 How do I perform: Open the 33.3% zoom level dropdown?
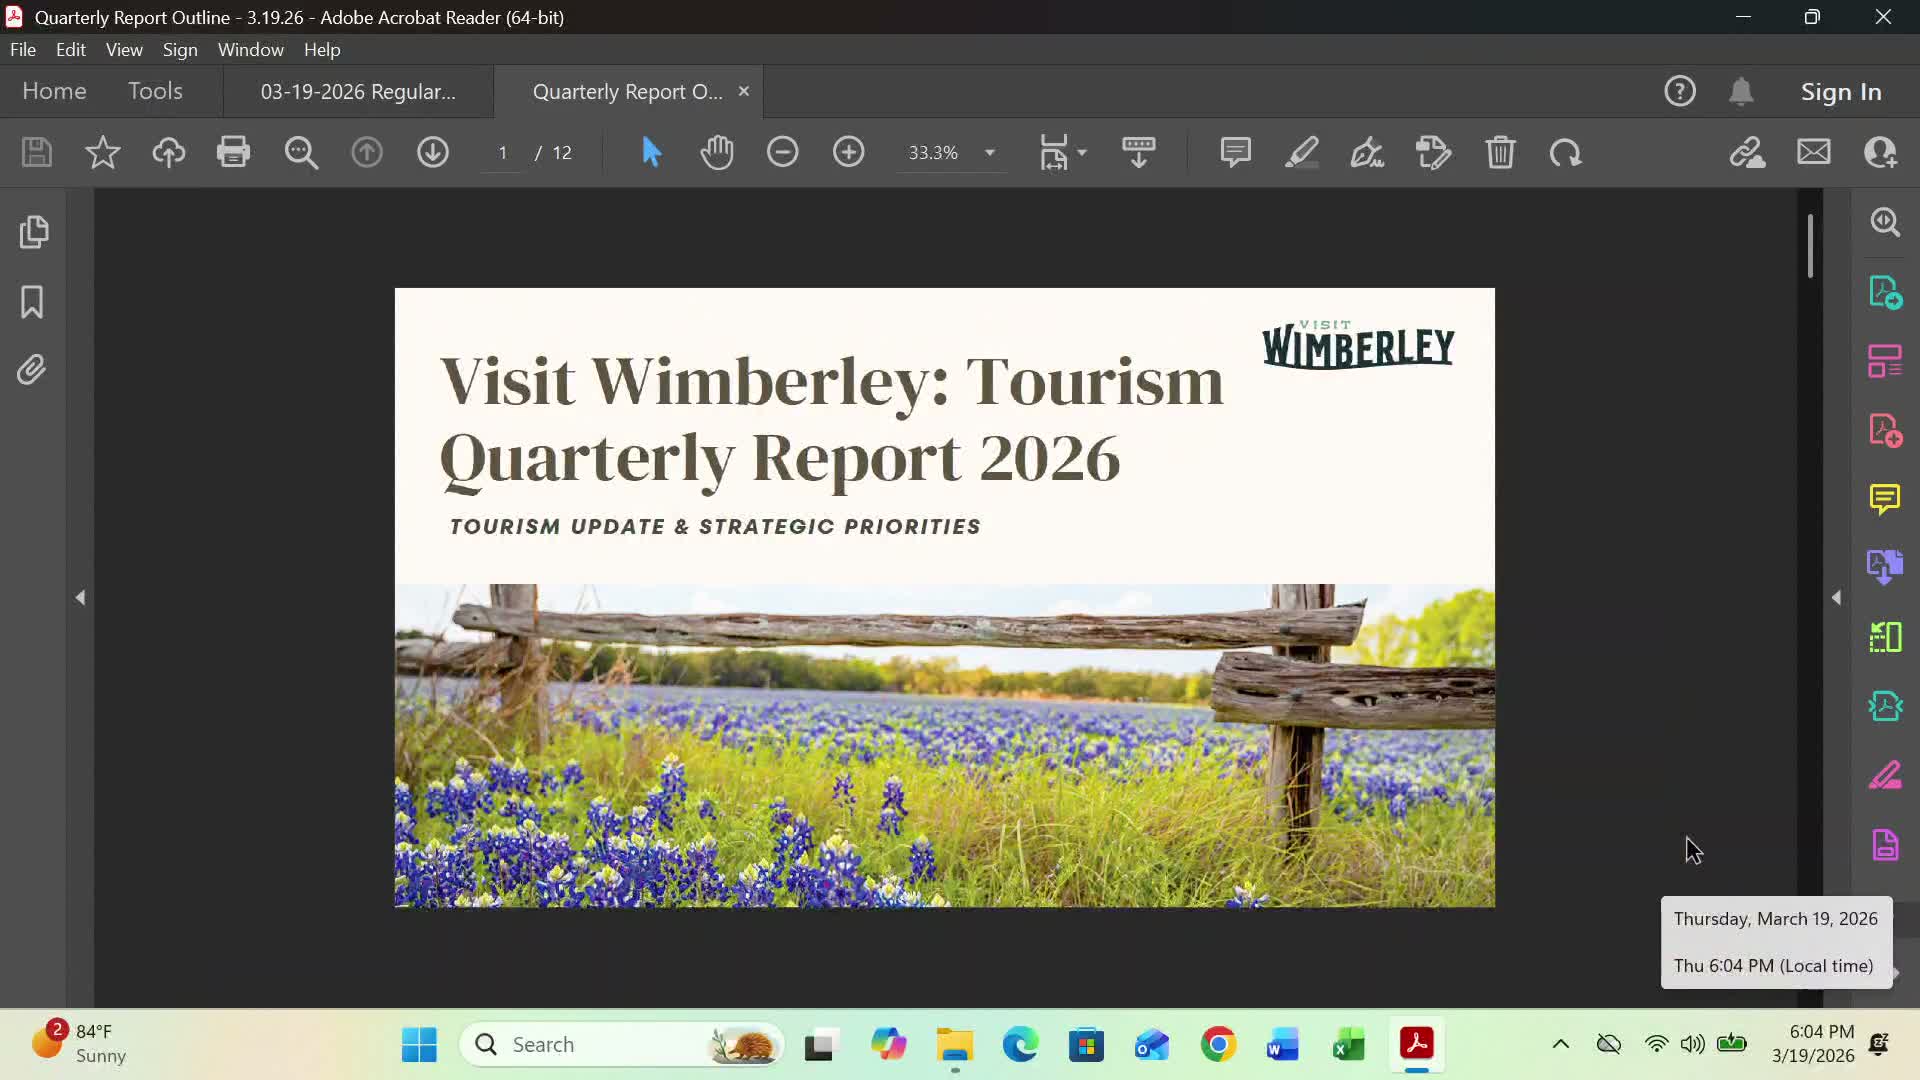[x=989, y=153]
